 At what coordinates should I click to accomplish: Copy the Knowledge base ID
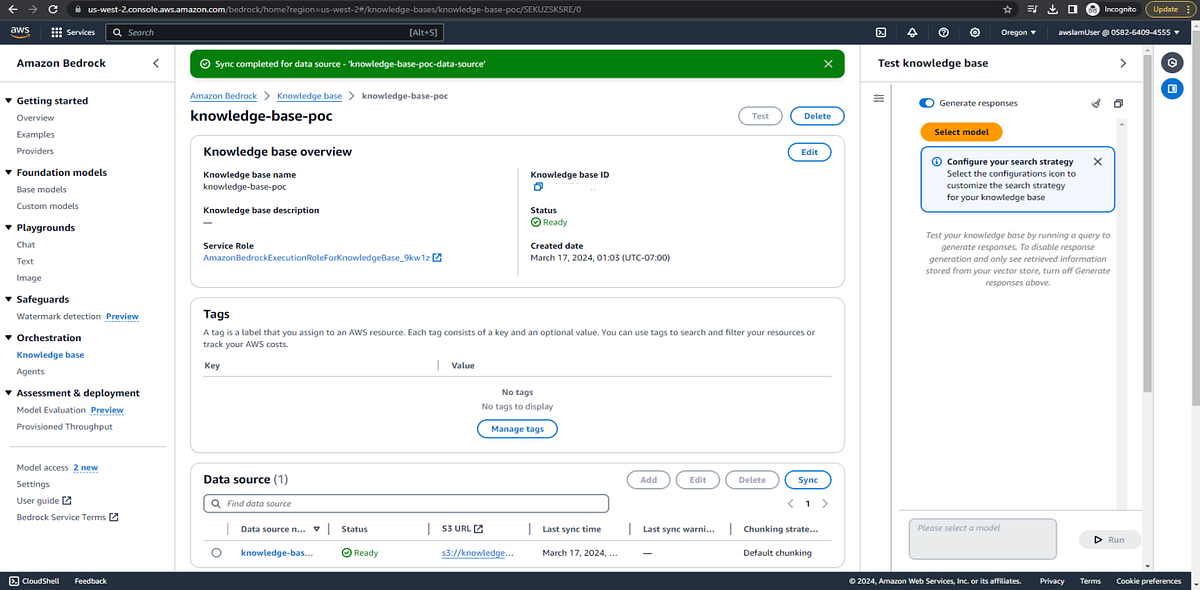[536, 186]
